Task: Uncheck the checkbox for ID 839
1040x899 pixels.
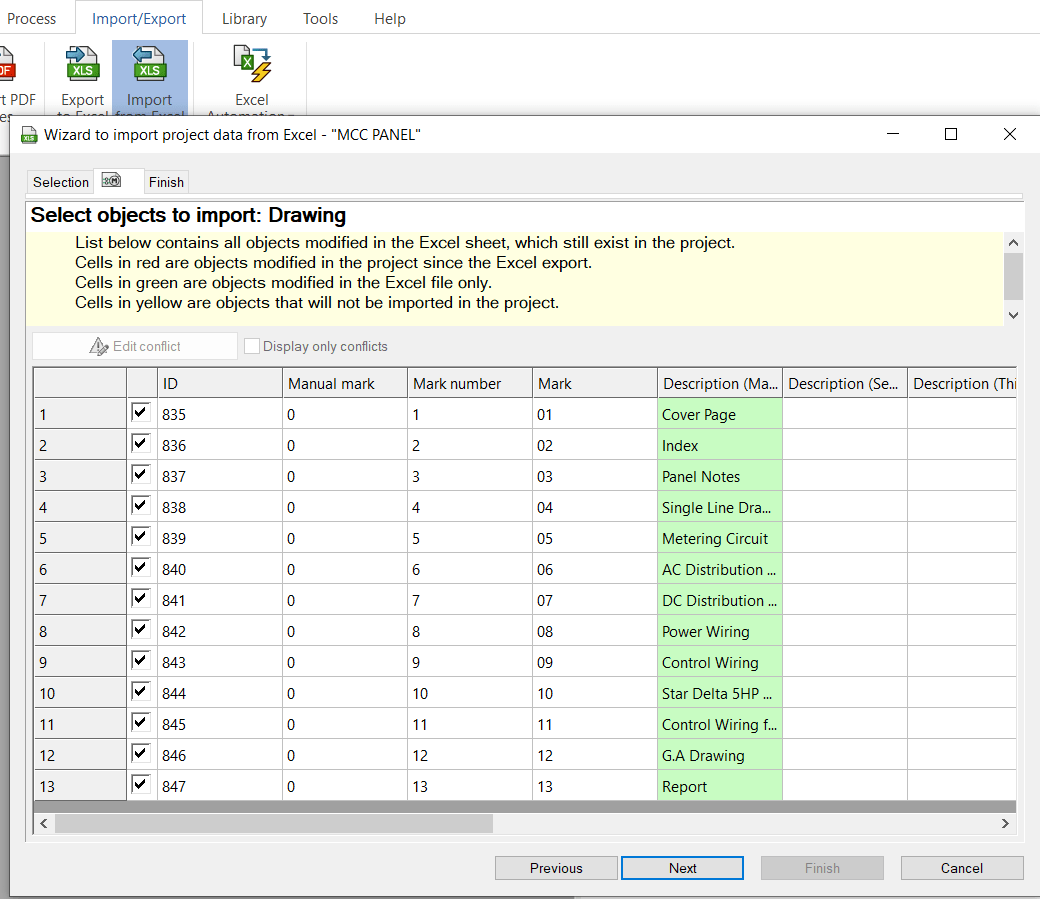Action: (x=141, y=536)
